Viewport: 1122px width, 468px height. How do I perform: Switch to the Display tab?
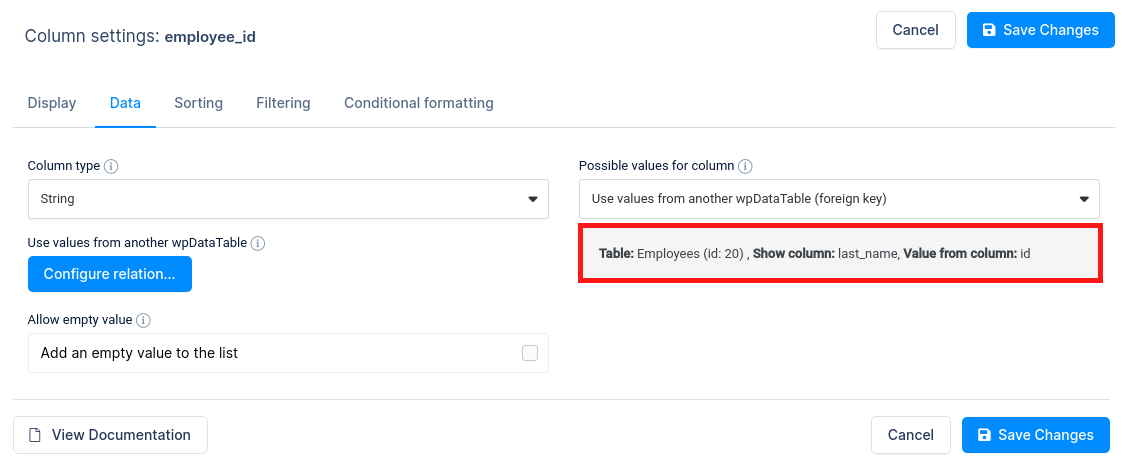tap(52, 103)
